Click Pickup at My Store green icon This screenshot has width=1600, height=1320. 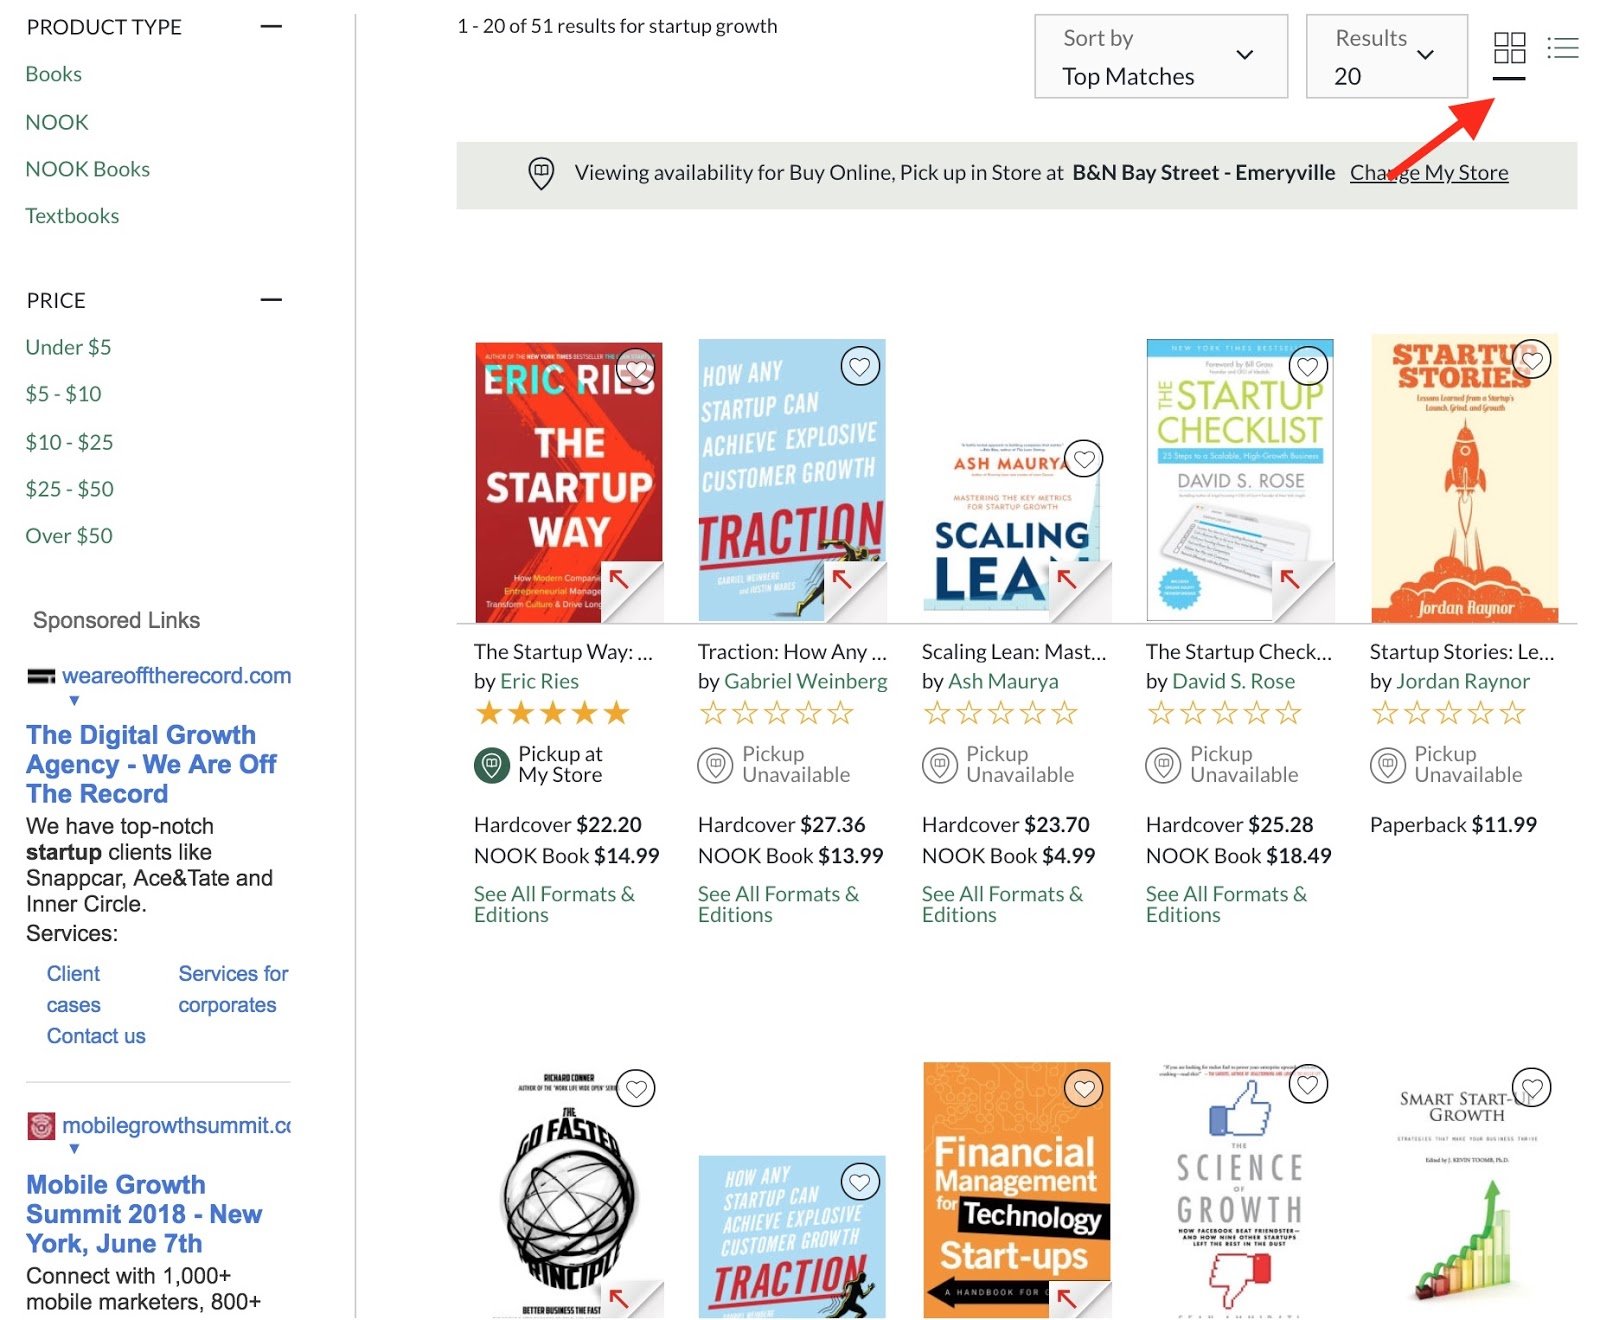click(491, 765)
